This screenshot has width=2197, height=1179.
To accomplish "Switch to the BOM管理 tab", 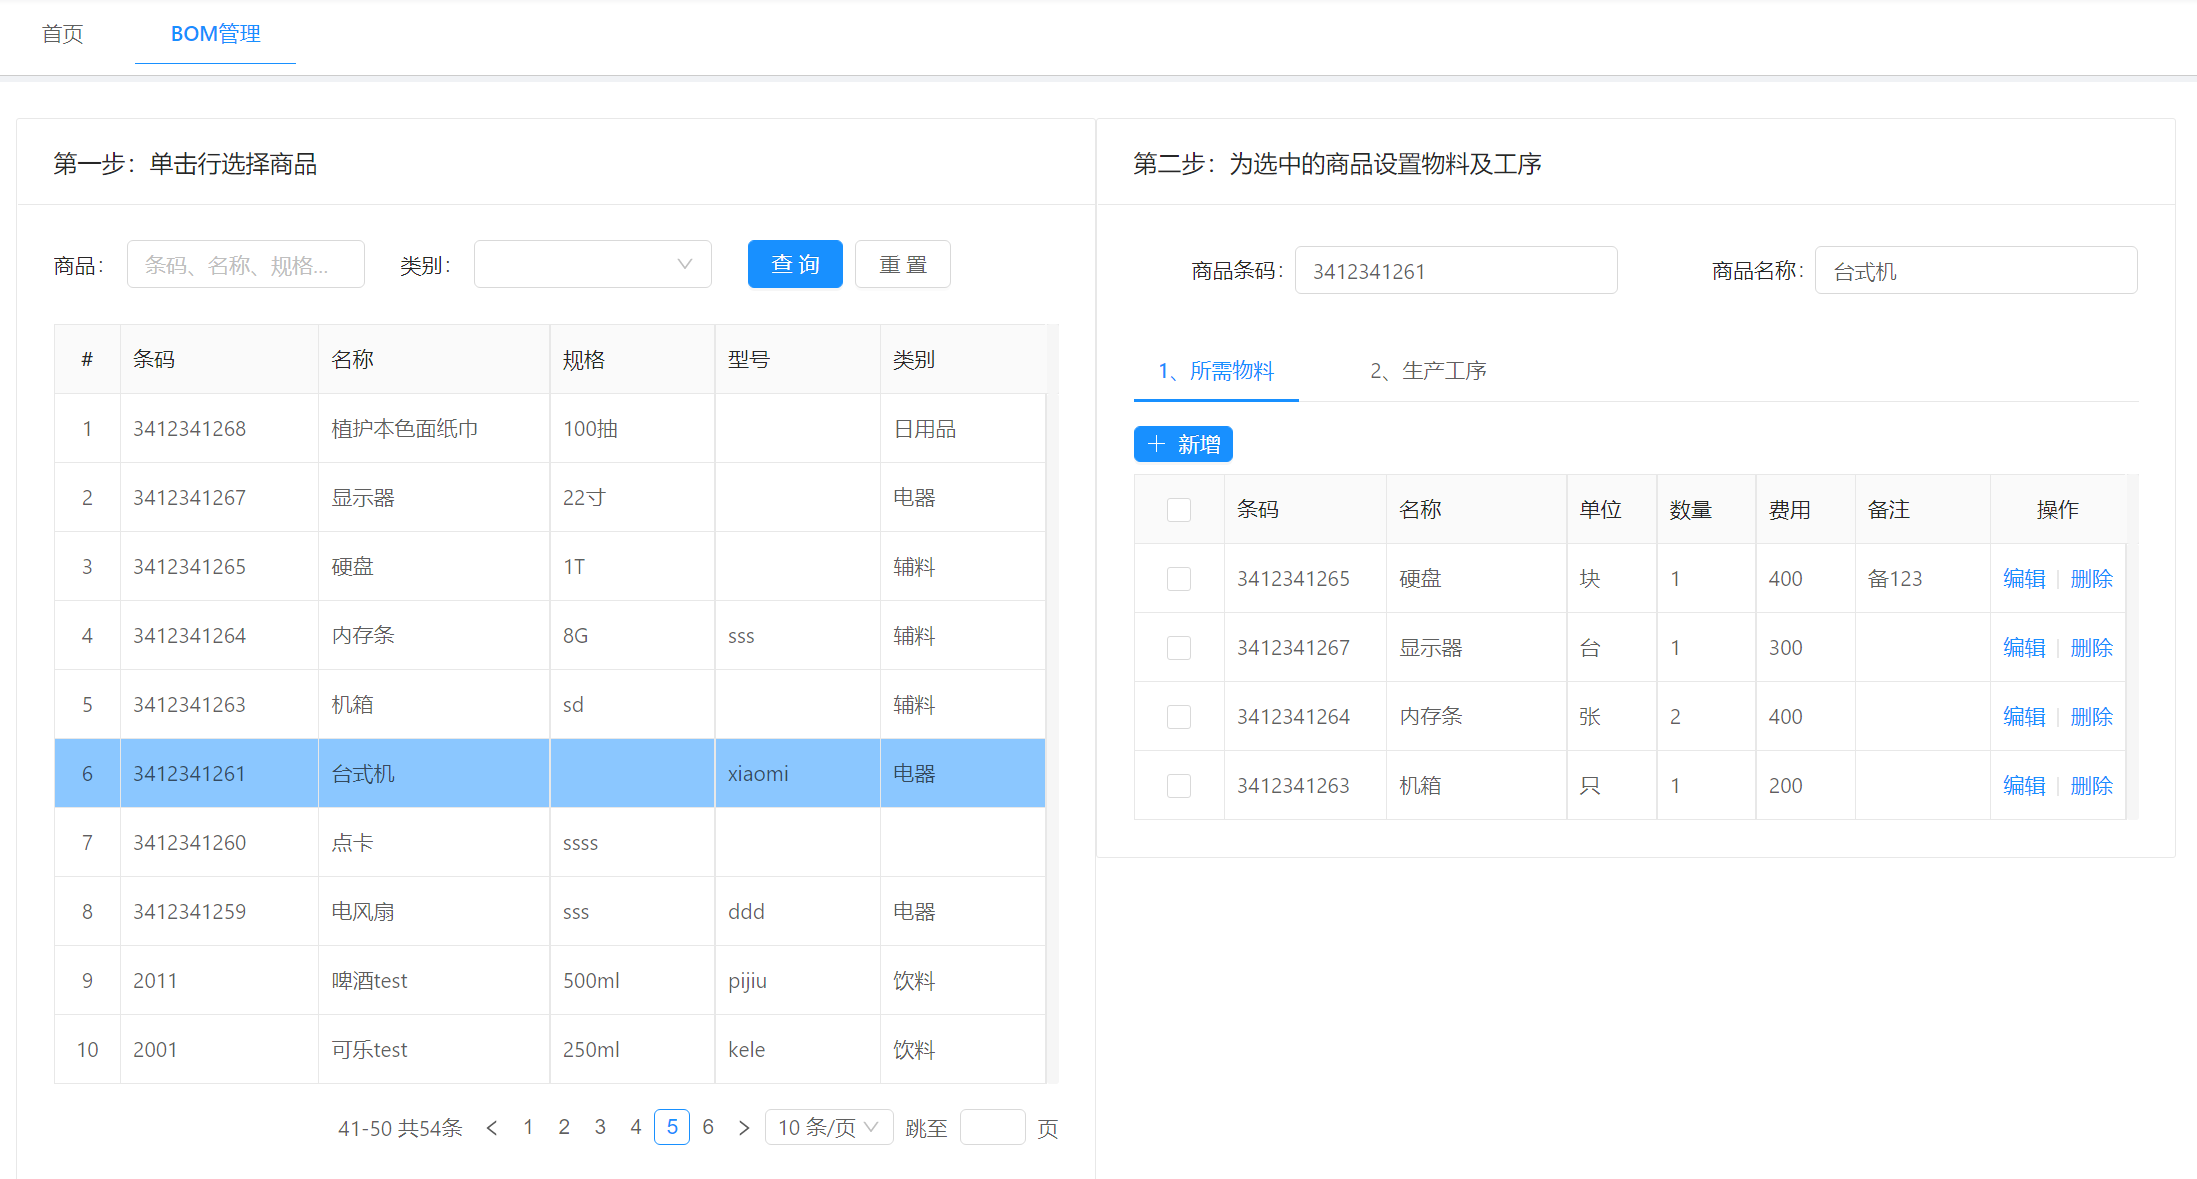I will pyautogui.click(x=215, y=34).
